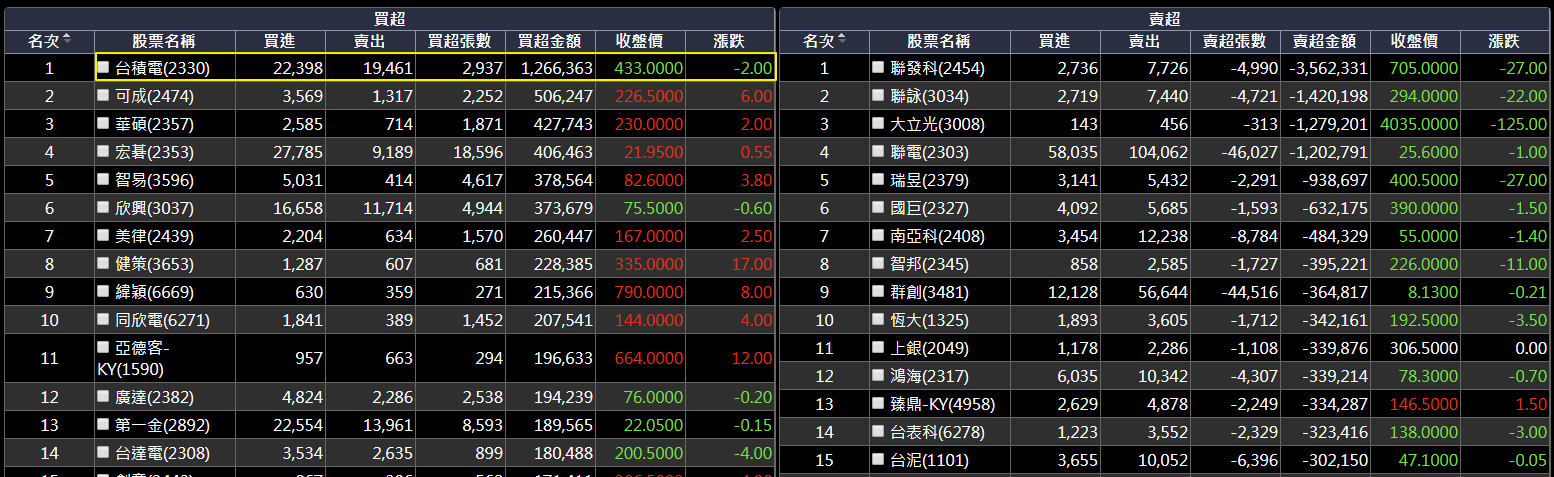The image size is (1554, 477).
Task: Select the 臻鼎-KY(4958) checkbox
Action: click(878, 404)
